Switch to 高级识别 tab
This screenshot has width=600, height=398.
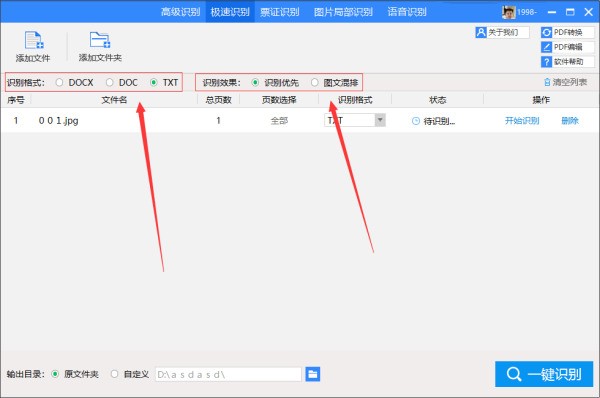click(180, 12)
